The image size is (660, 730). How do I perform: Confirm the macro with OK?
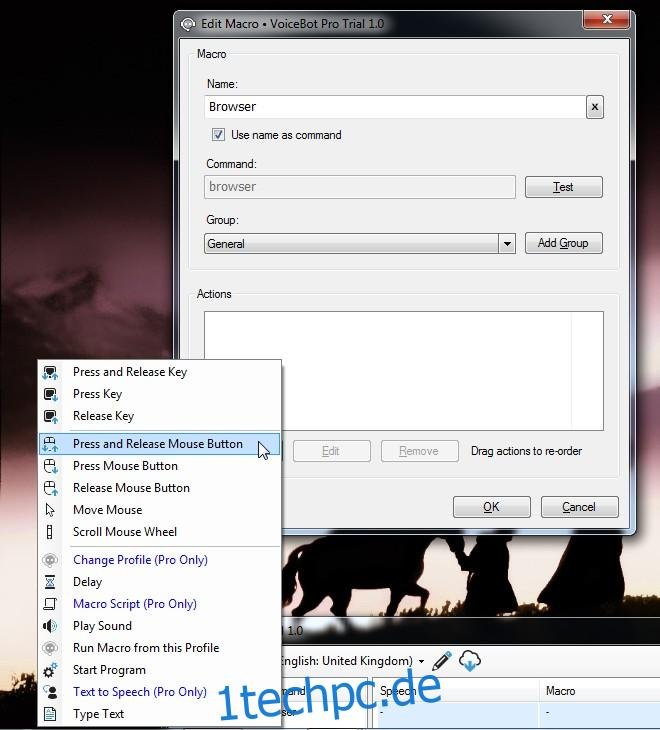492,507
